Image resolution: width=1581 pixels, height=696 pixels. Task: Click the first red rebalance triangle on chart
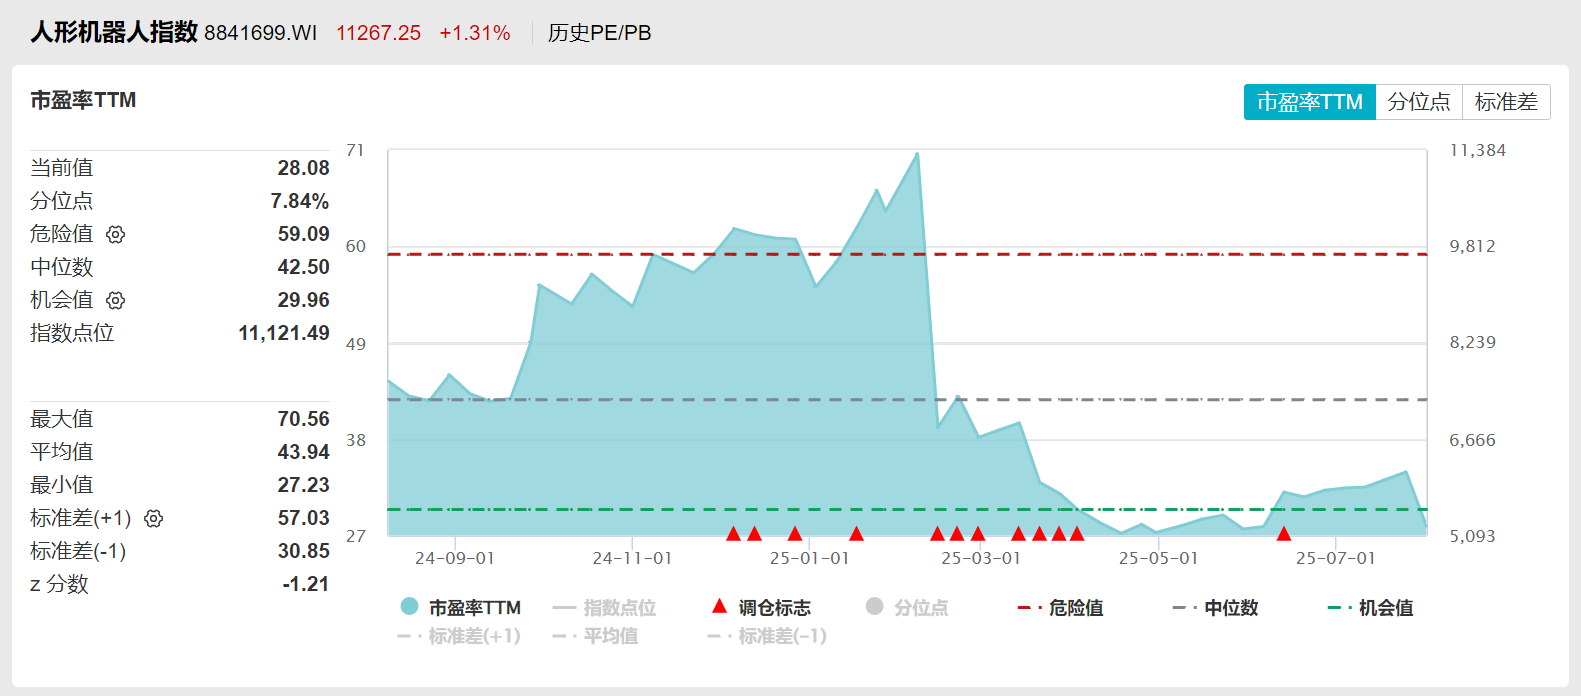pos(733,533)
